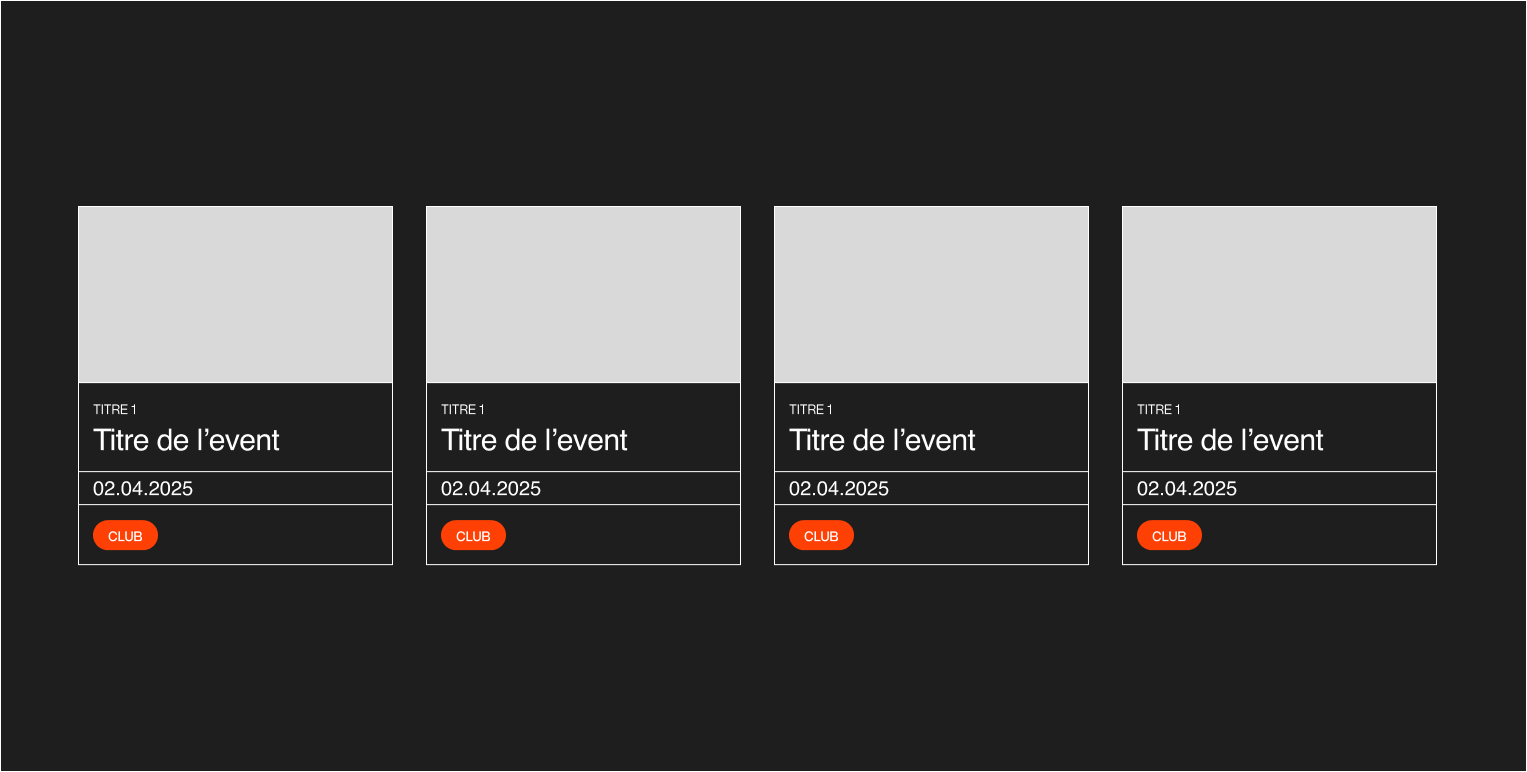The image size is (1527, 772).
Task: Click the 02.04.2025 date on the fourth card
Action: click(x=1187, y=489)
